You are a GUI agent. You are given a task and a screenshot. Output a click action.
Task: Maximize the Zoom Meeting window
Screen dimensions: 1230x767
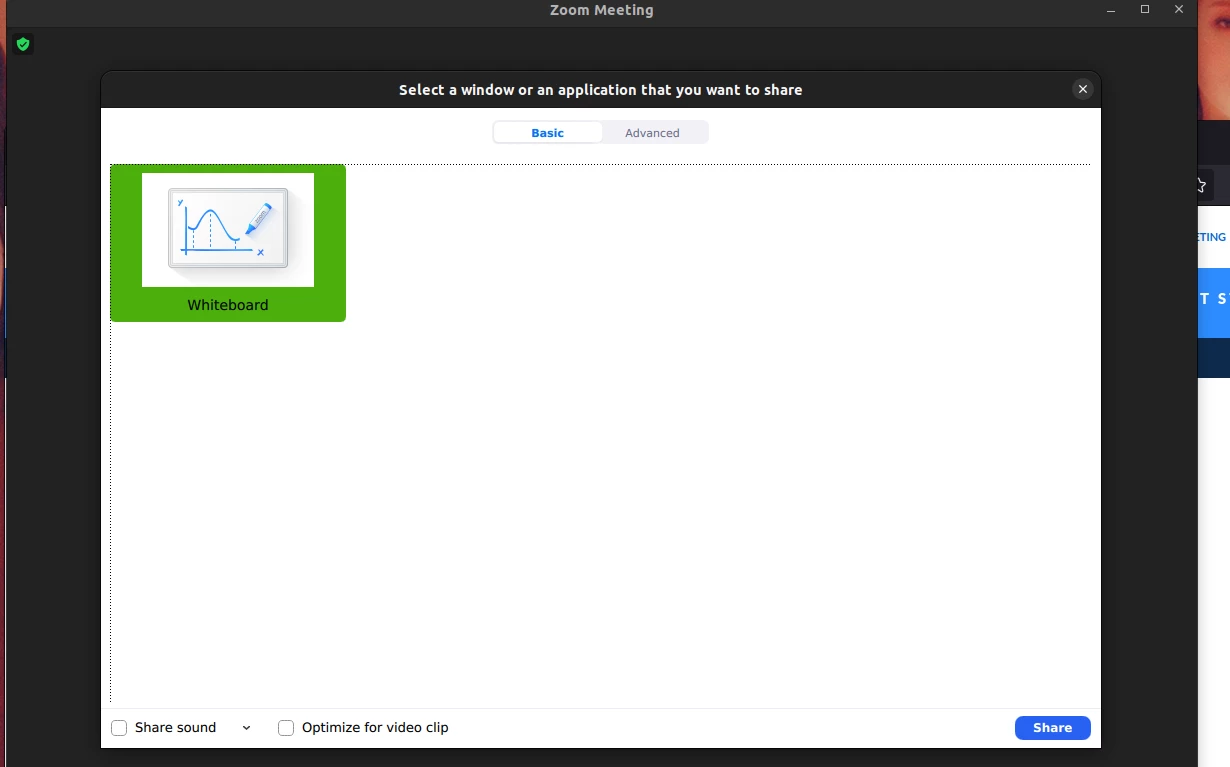(x=1145, y=10)
